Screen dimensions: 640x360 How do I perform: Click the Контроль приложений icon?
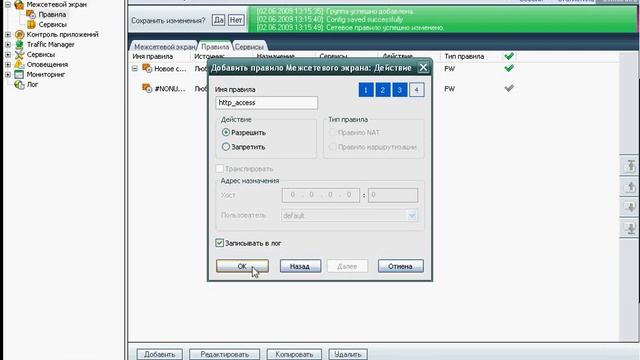click(19, 35)
